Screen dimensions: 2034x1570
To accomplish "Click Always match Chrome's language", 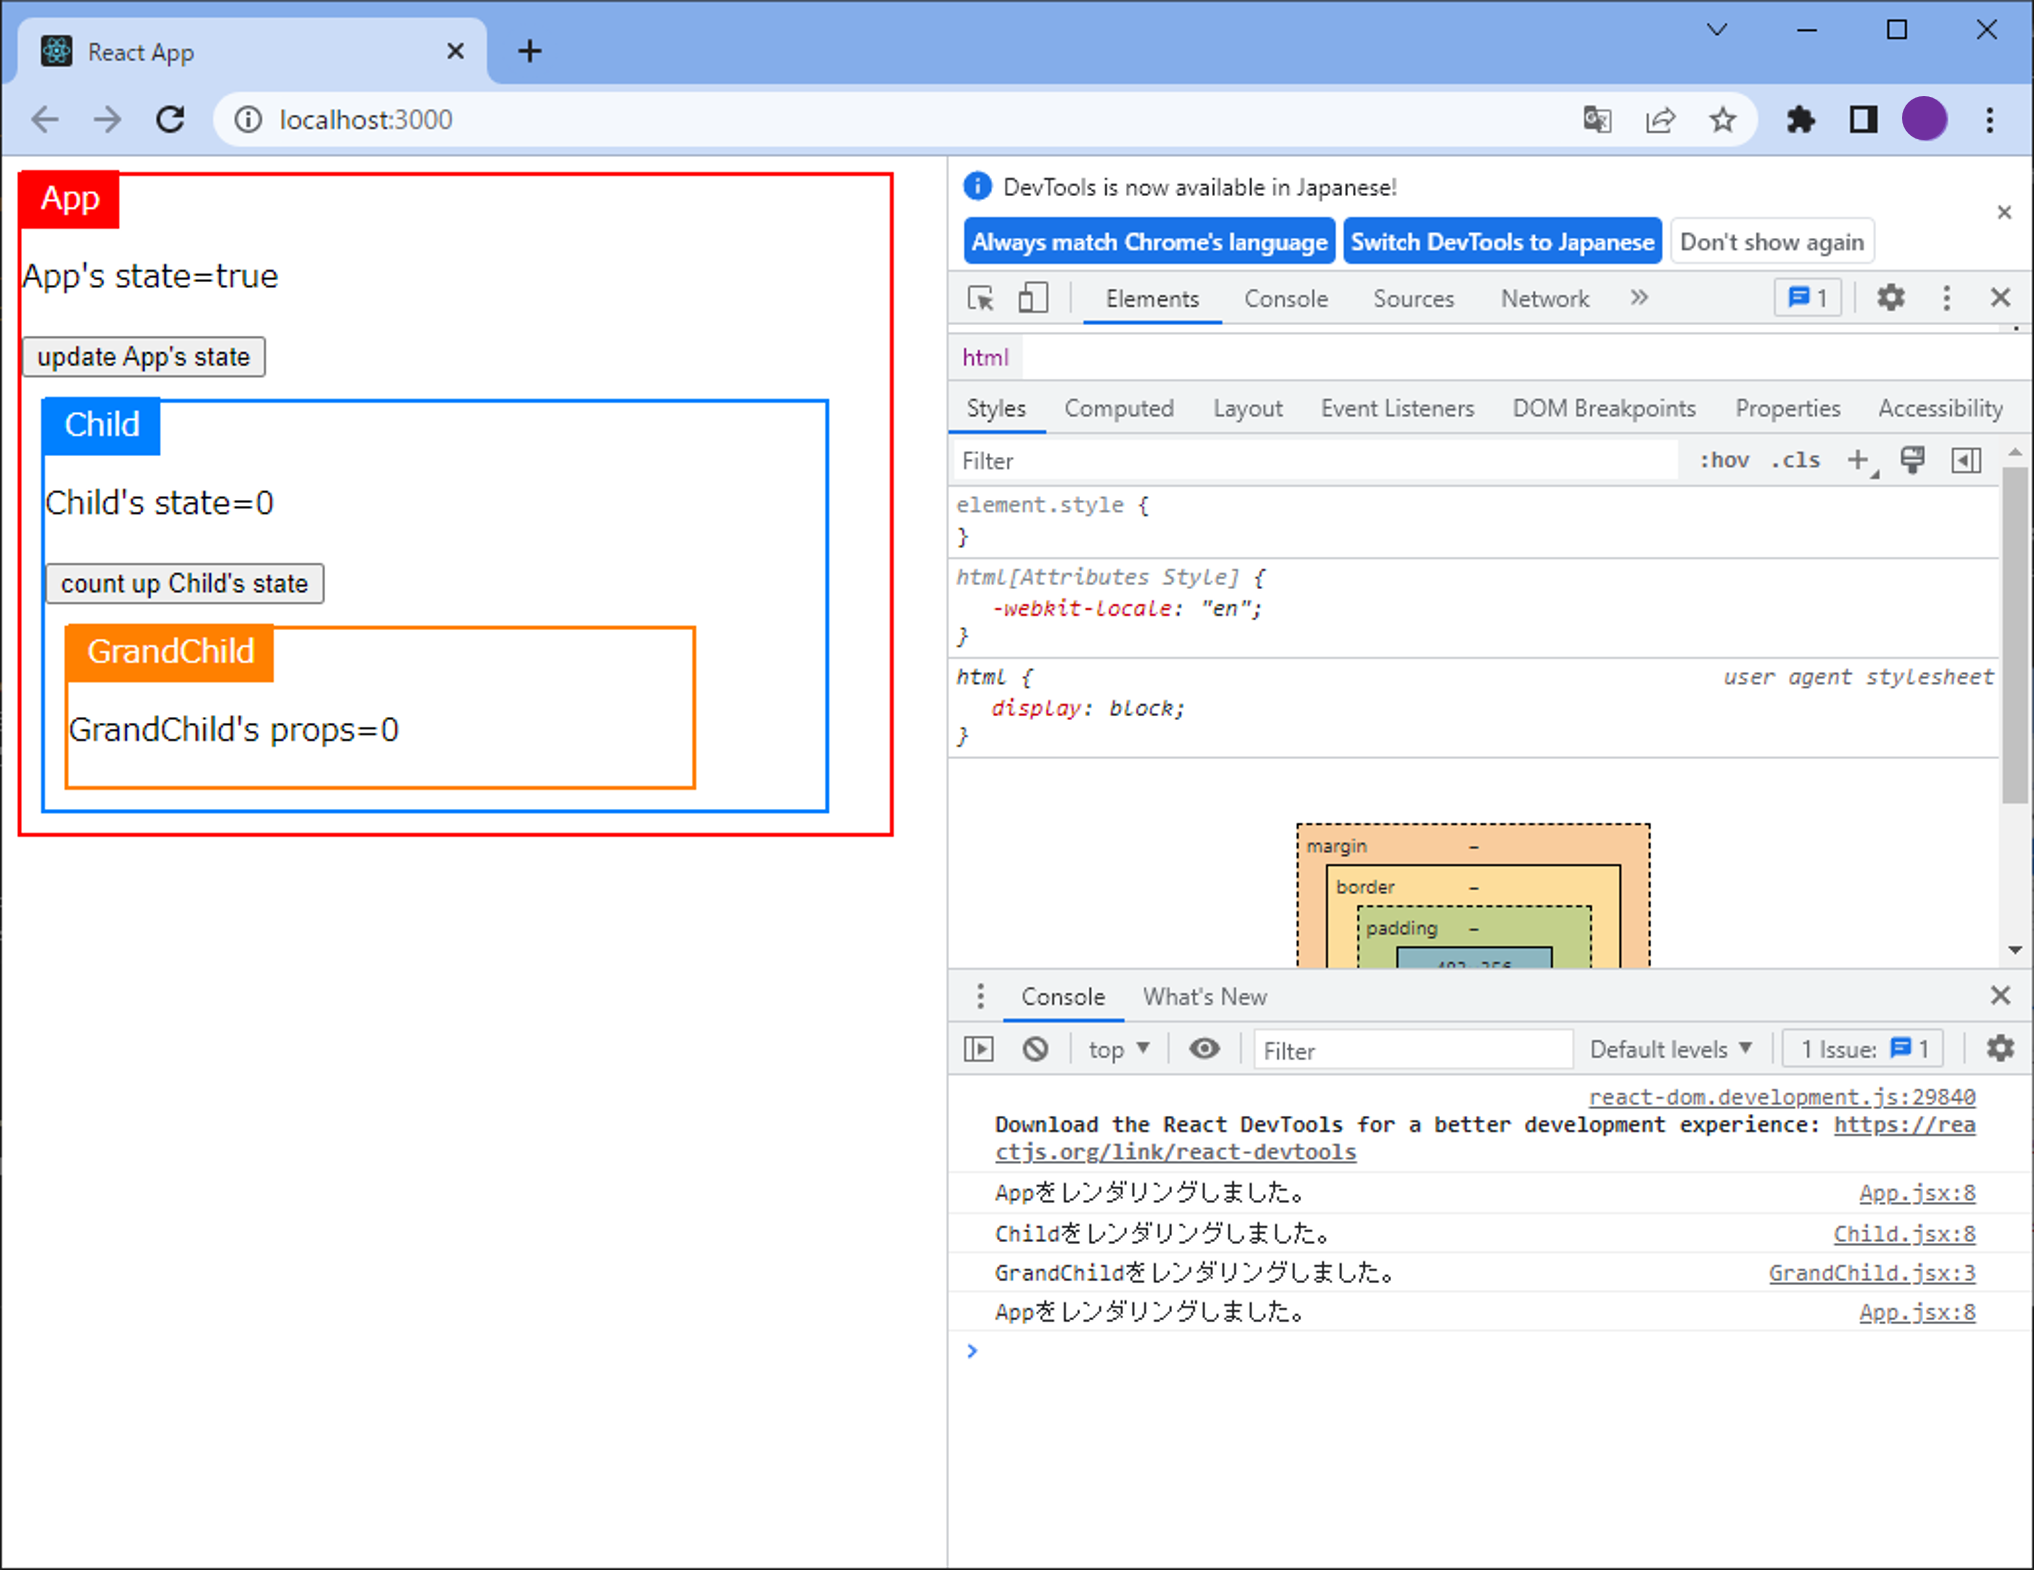I will pyautogui.click(x=1149, y=242).
